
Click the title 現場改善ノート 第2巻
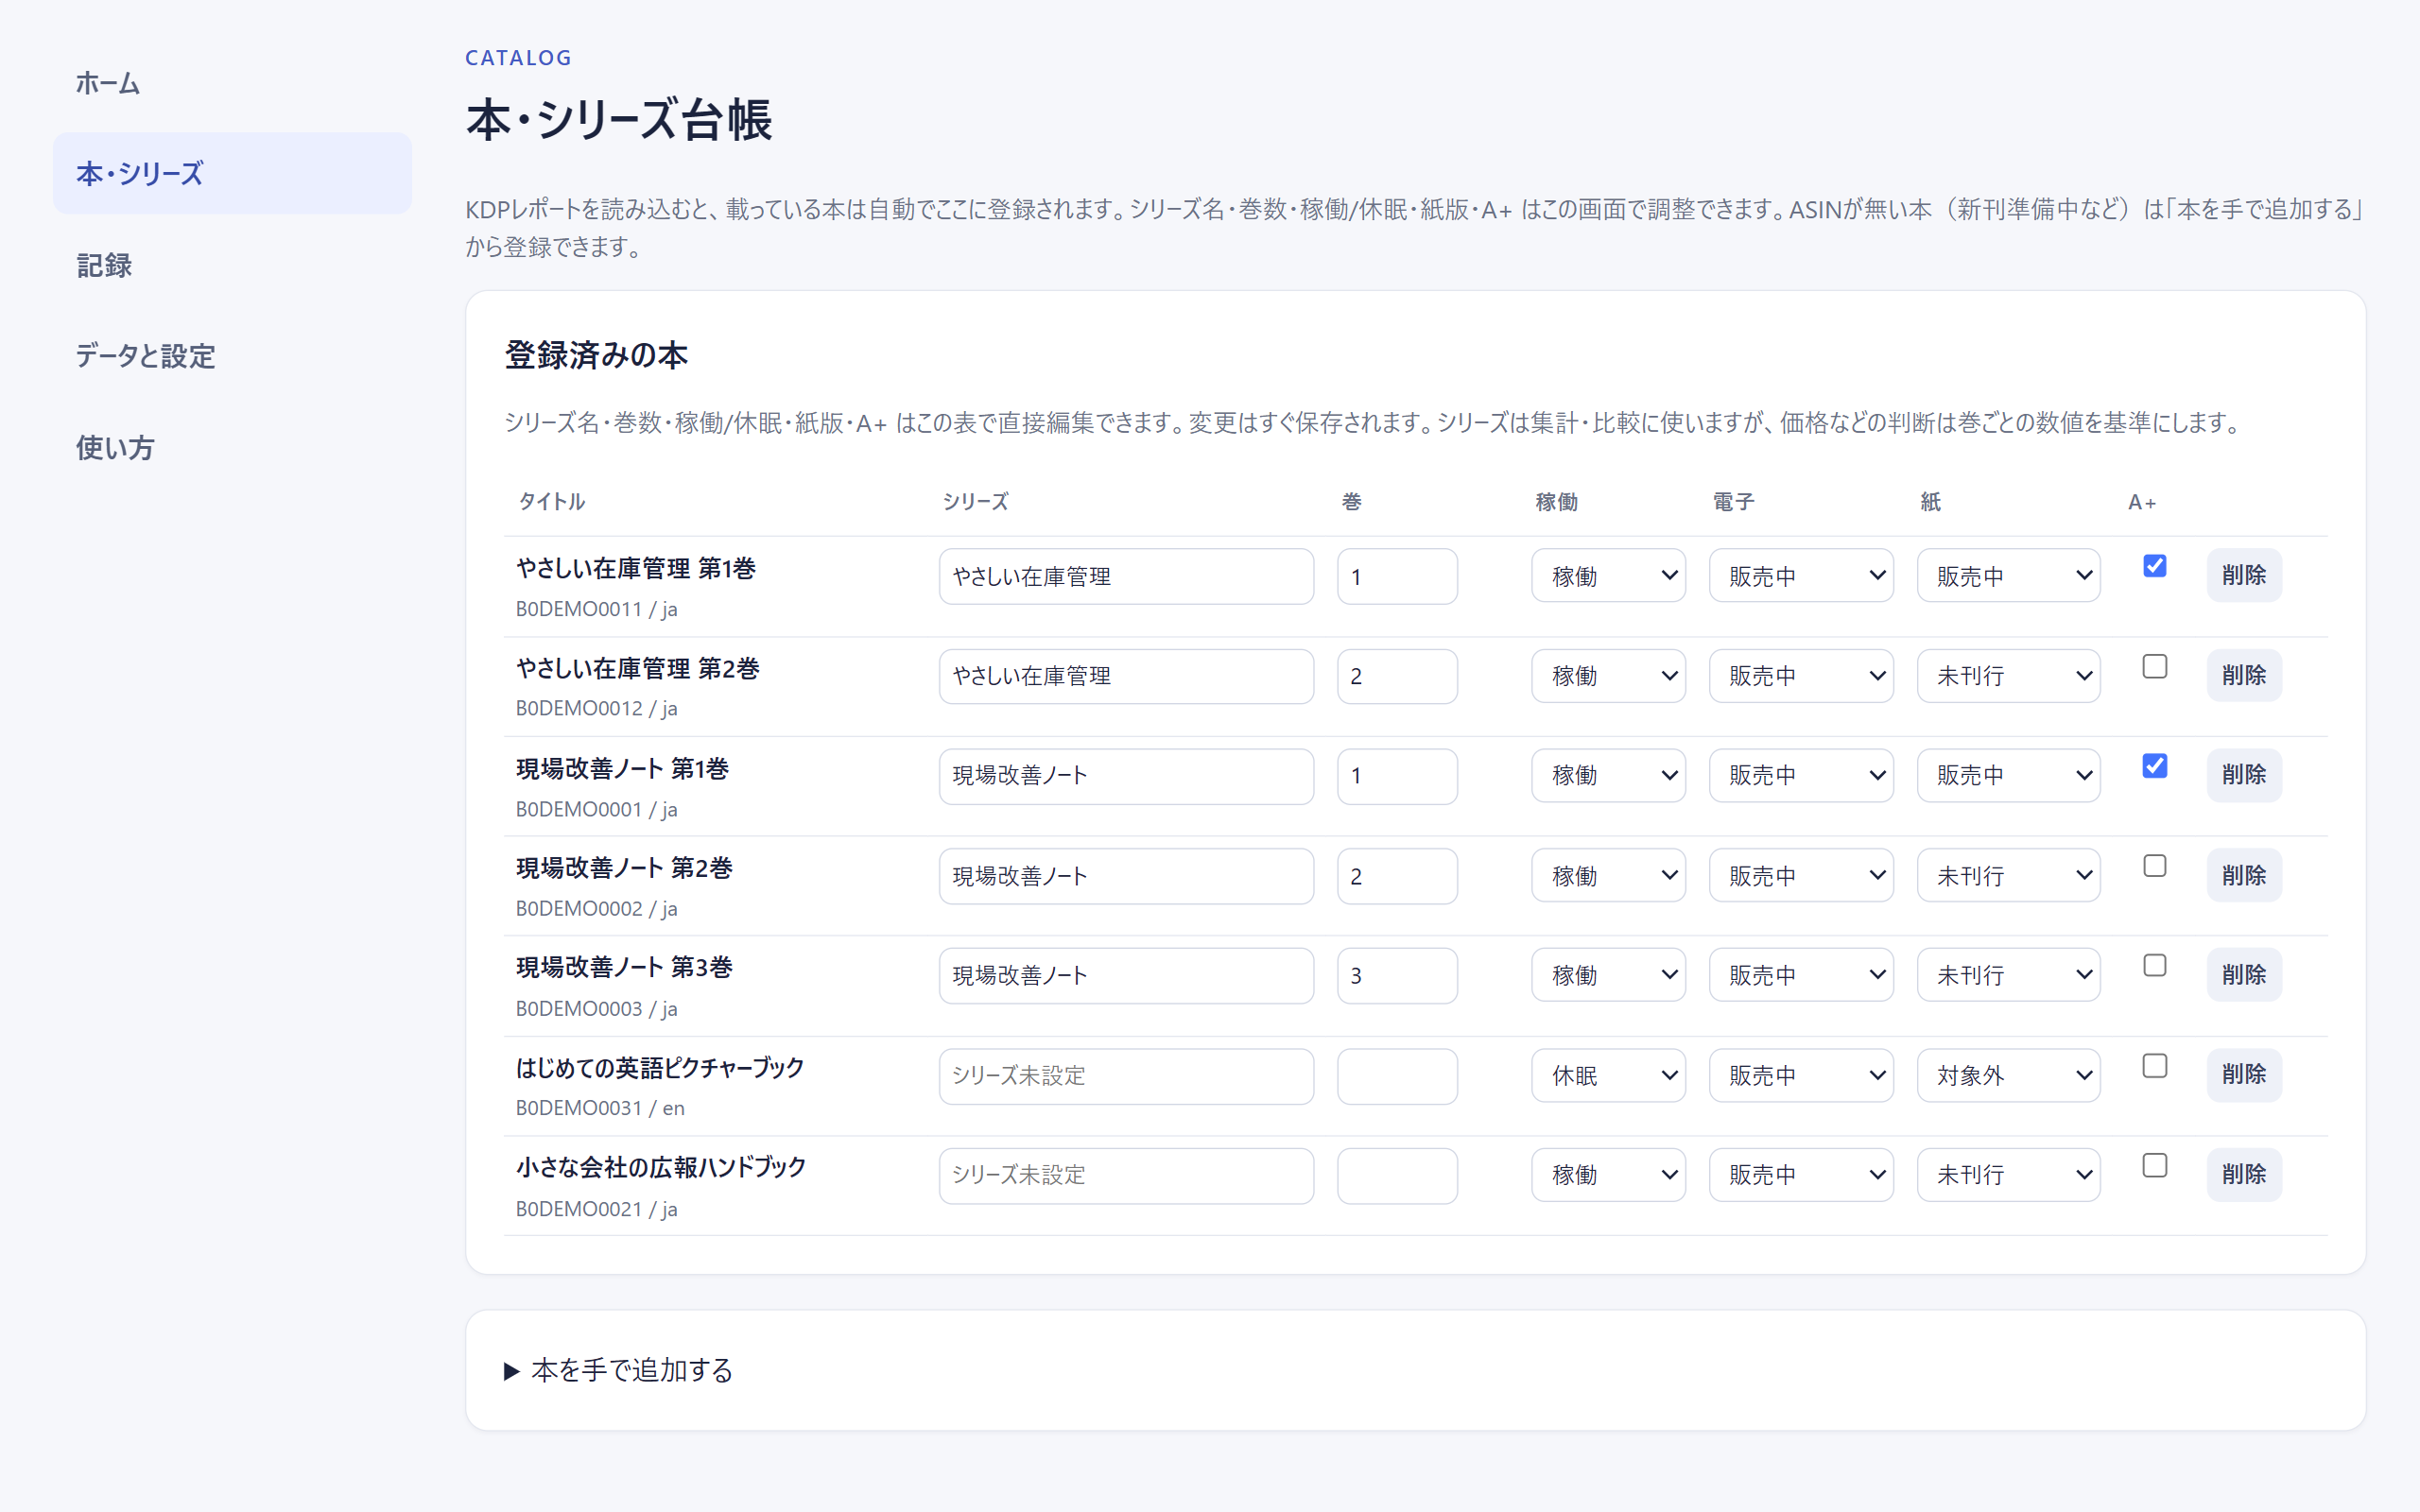click(624, 868)
